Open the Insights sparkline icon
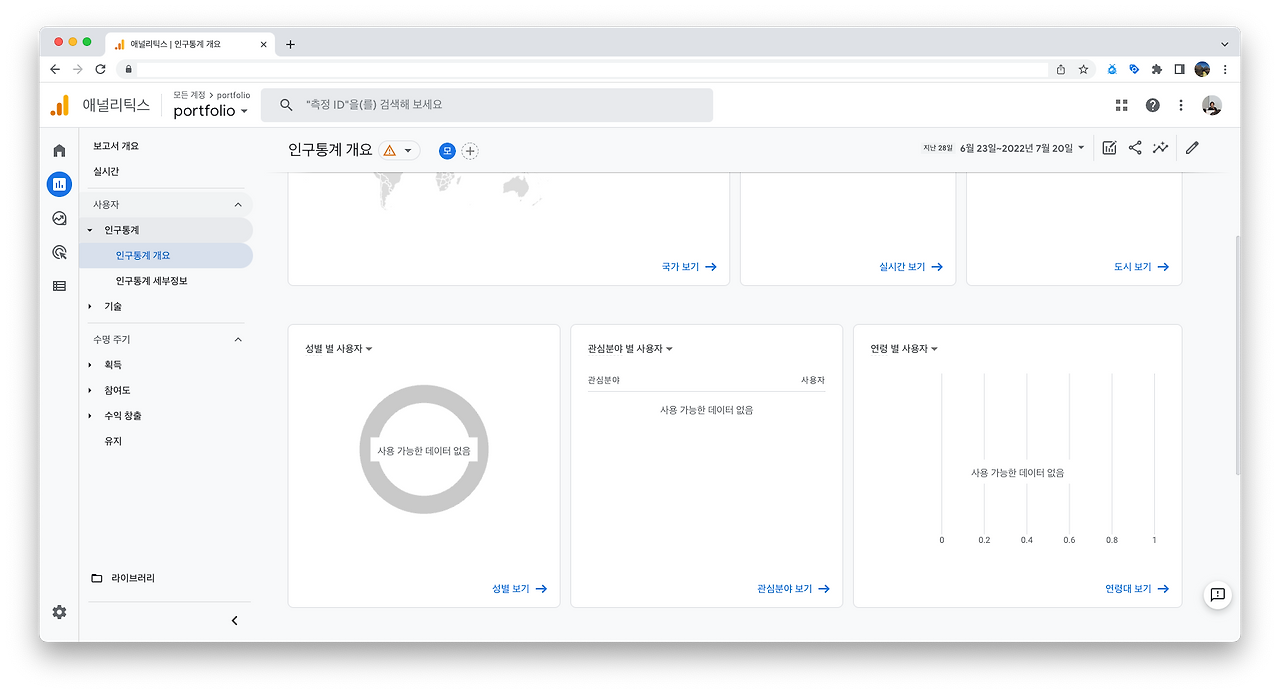Image resolution: width=1280 pixels, height=694 pixels. pos(1160,148)
